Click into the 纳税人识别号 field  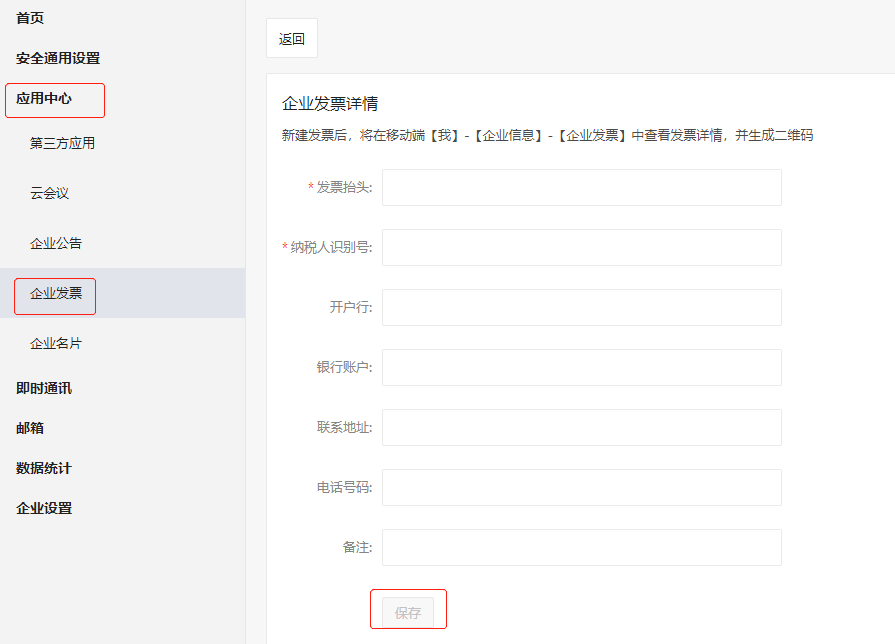(x=581, y=247)
